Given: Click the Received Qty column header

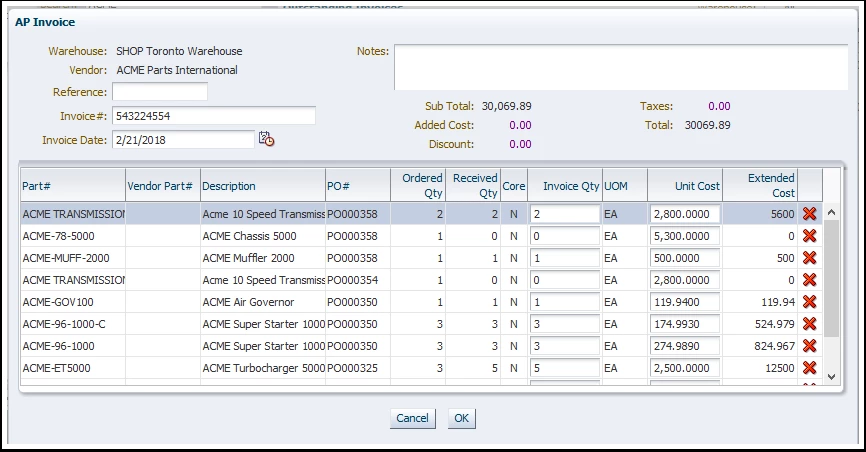Looking at the screenshot, I should pos(473,186).
